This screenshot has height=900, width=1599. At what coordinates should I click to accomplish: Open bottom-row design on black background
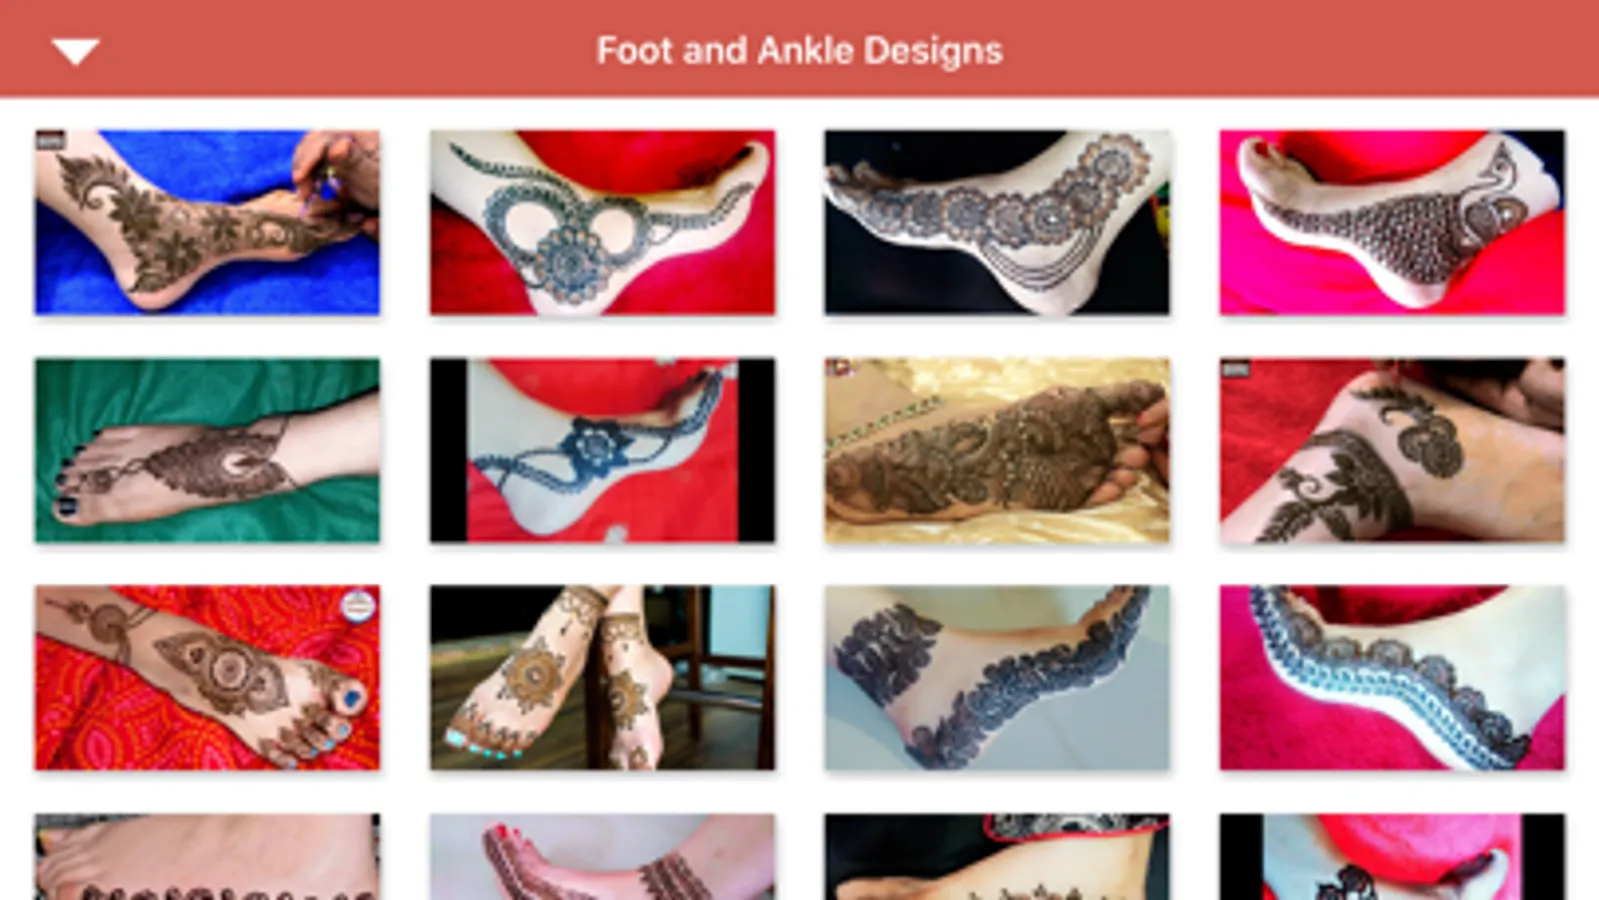pos(996,857)
